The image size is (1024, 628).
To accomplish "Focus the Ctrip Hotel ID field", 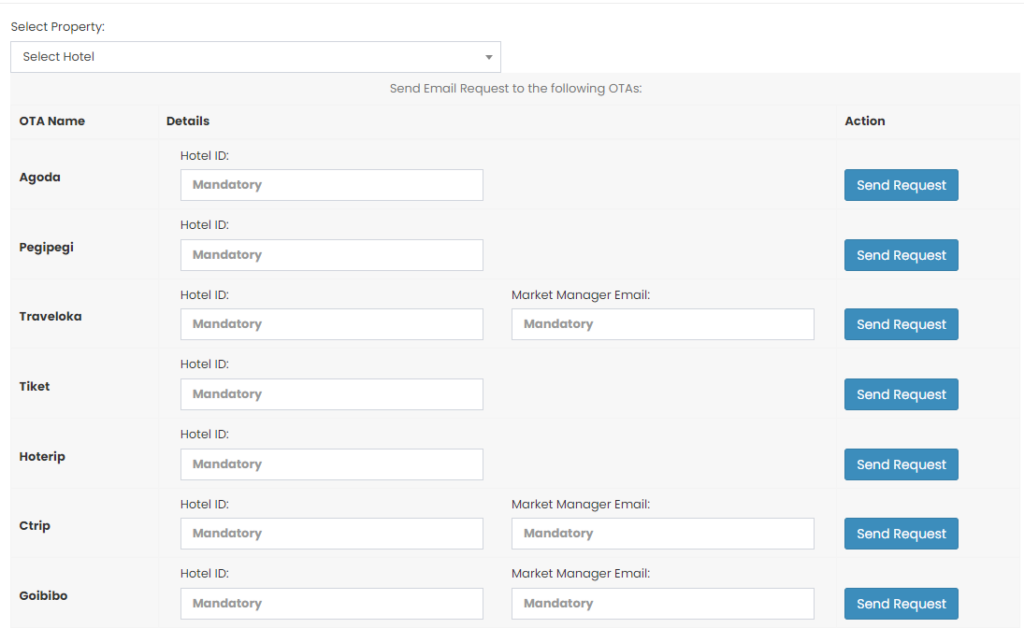I will pyautogui.click(x=332, y=534).
